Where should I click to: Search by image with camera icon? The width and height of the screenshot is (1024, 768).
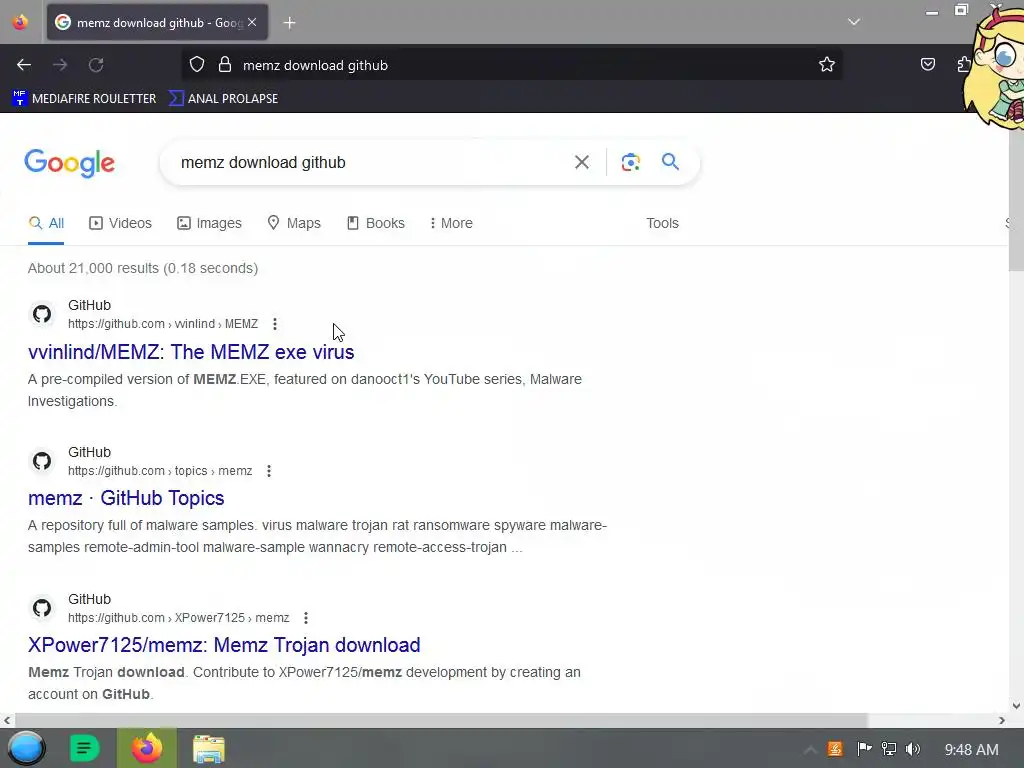[630, 162]
